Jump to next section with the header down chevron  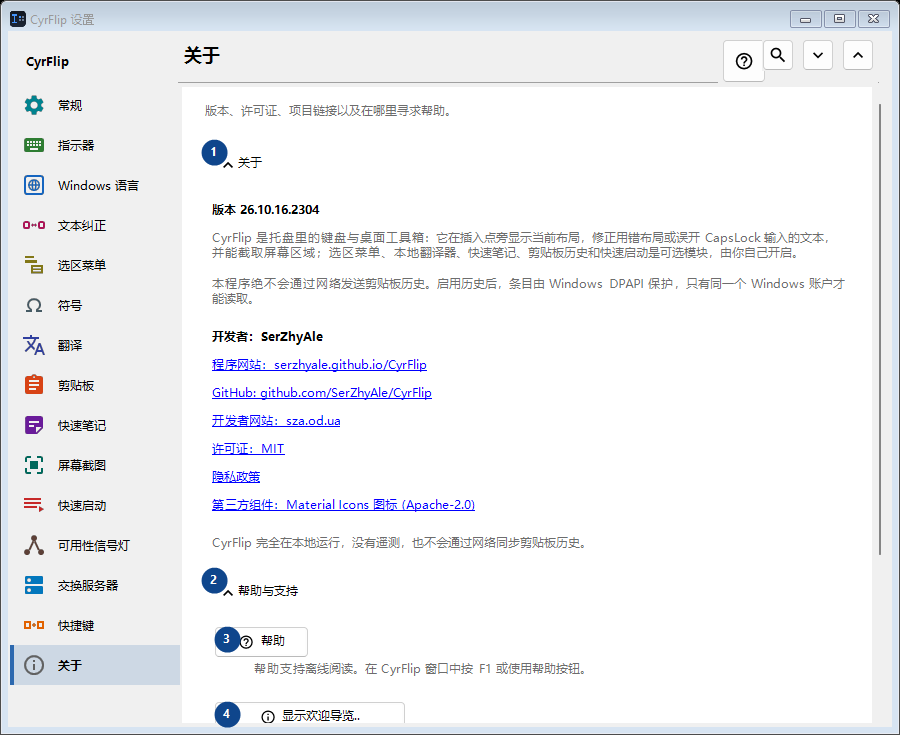(818, 55)
